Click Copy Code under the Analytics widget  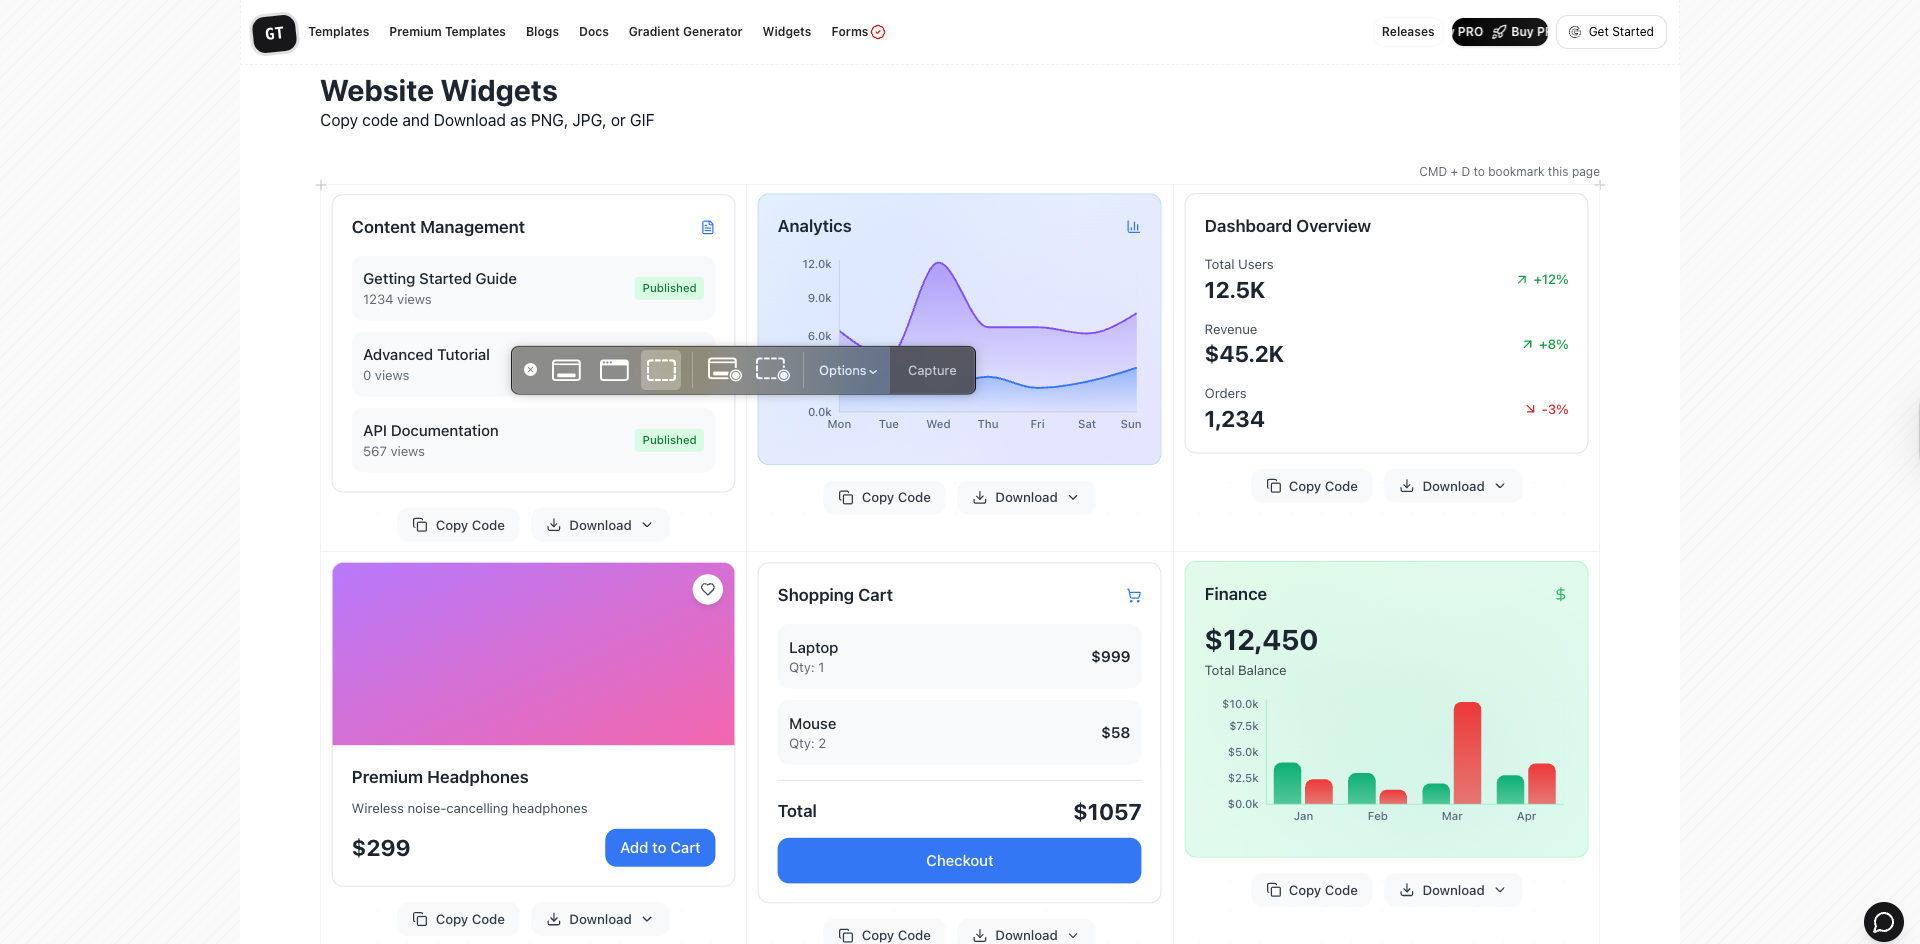884,497
